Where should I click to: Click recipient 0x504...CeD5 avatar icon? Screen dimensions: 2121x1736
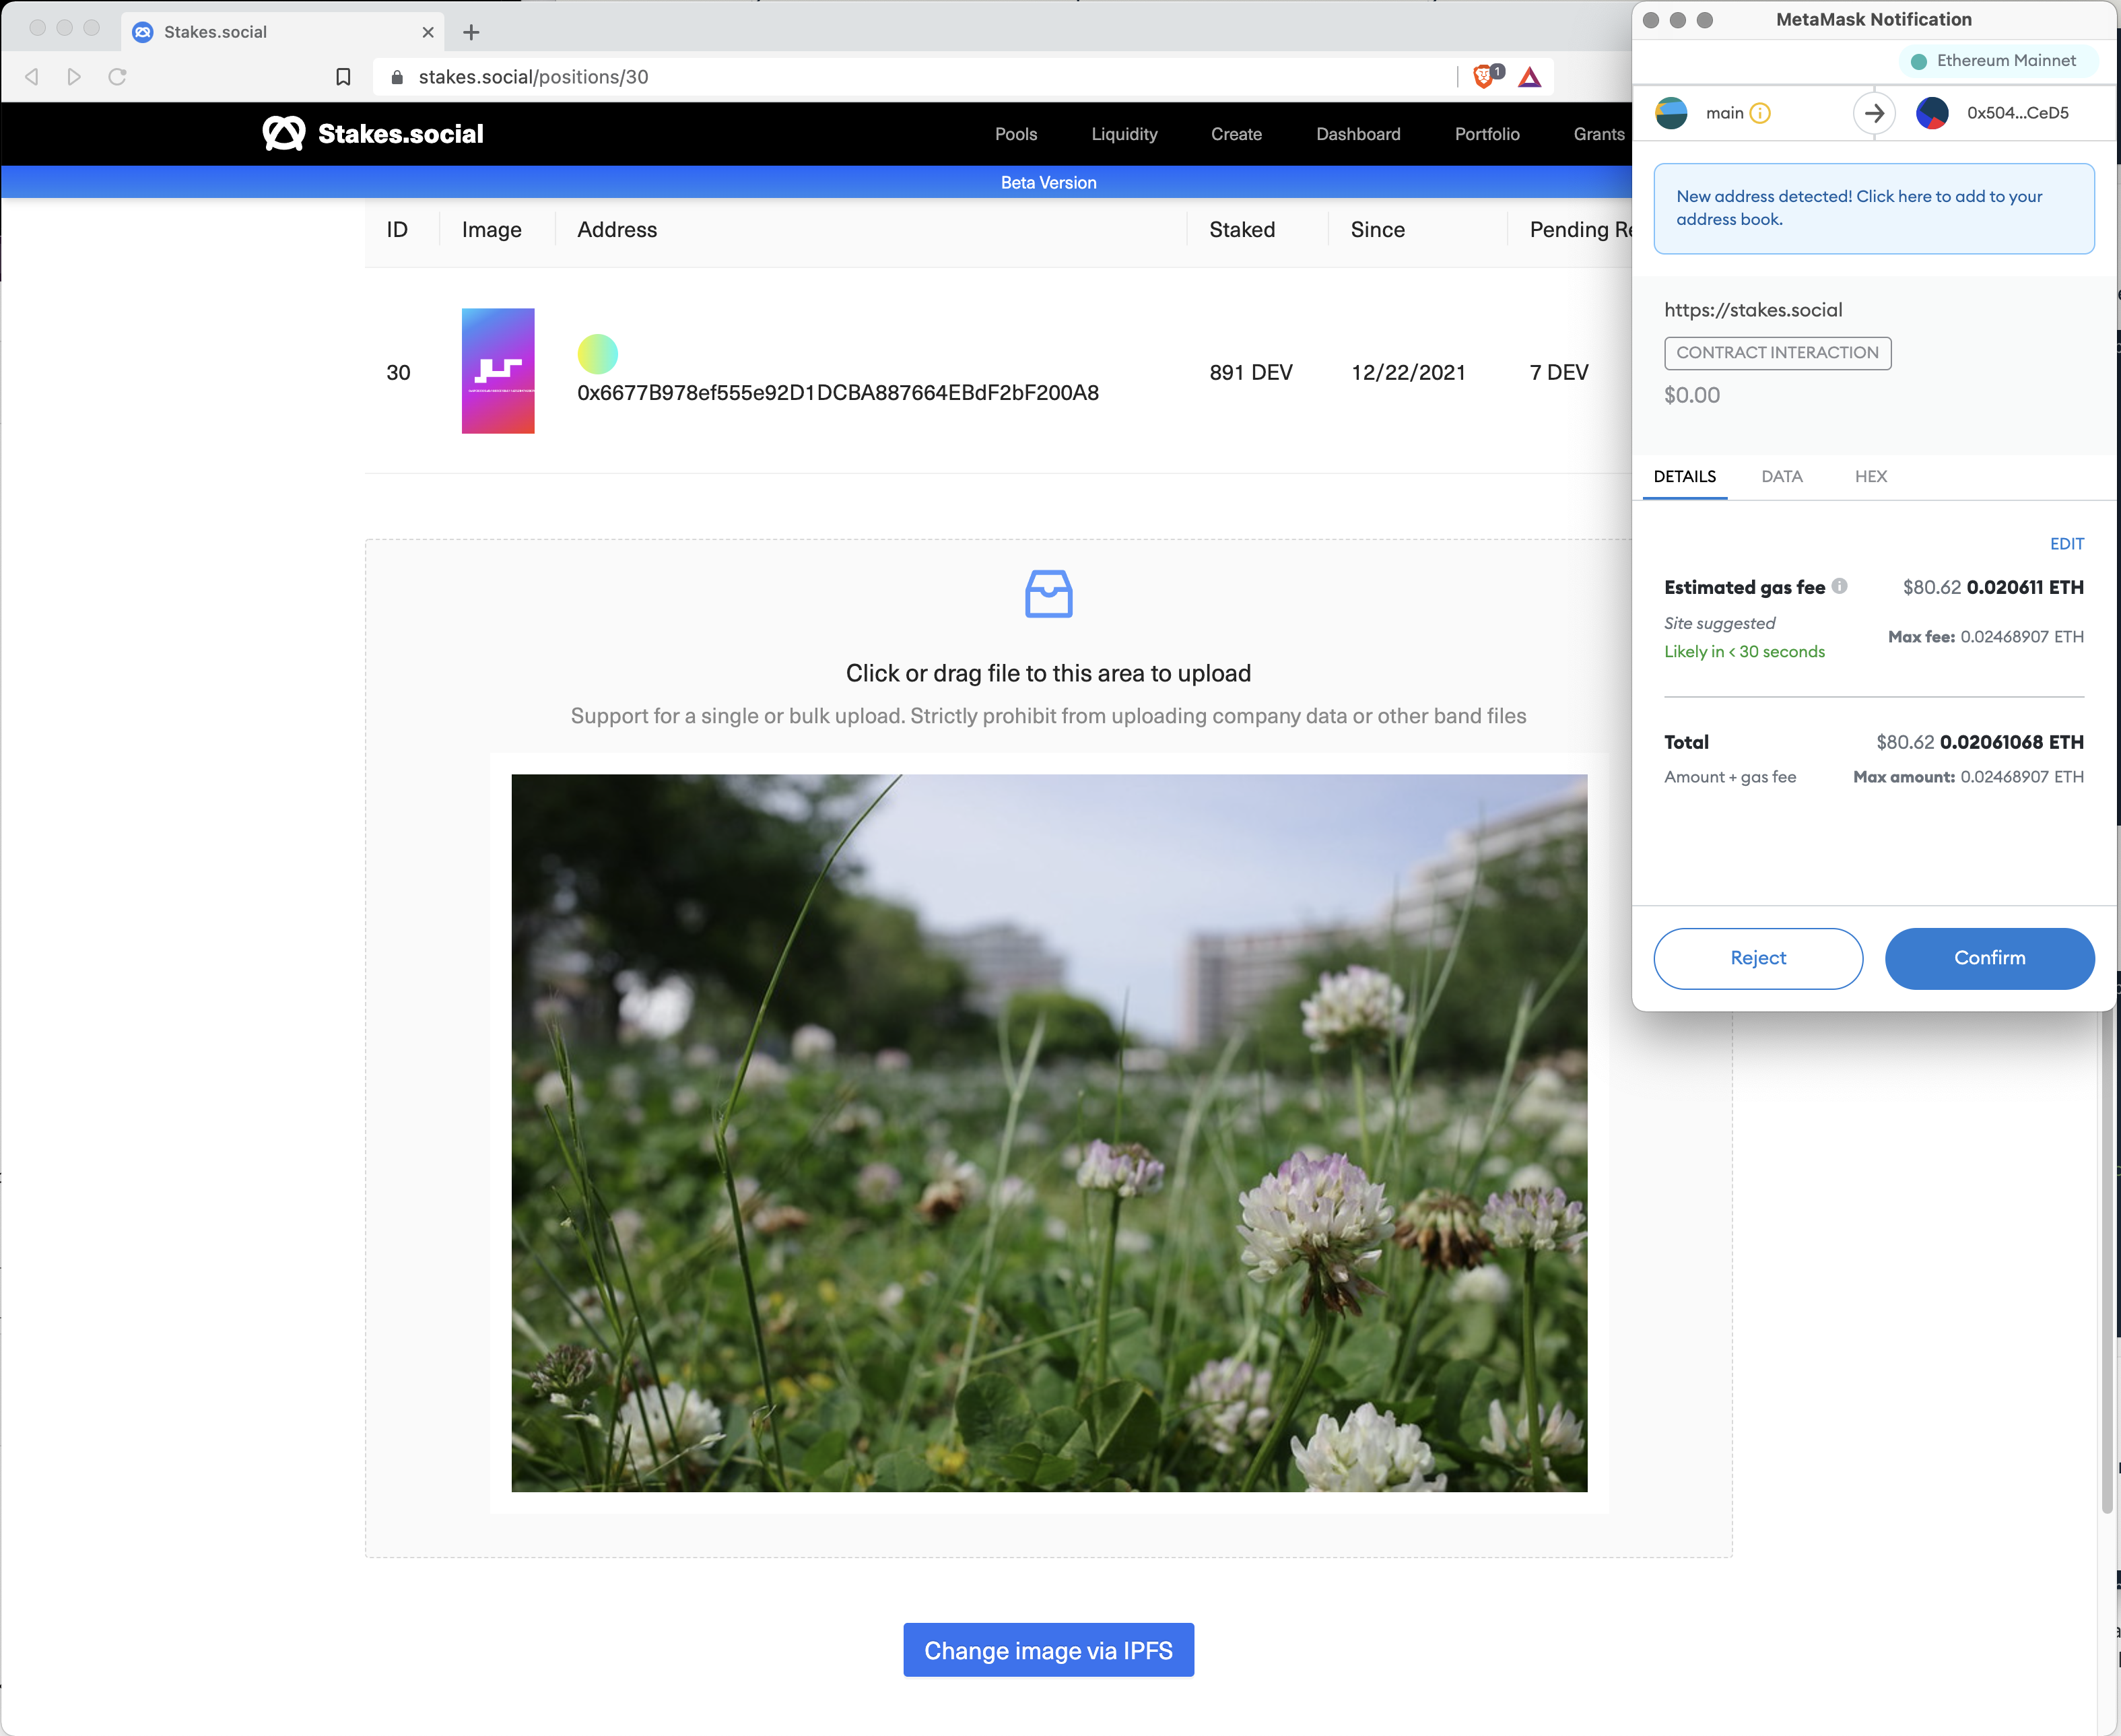coord(1932,113)
